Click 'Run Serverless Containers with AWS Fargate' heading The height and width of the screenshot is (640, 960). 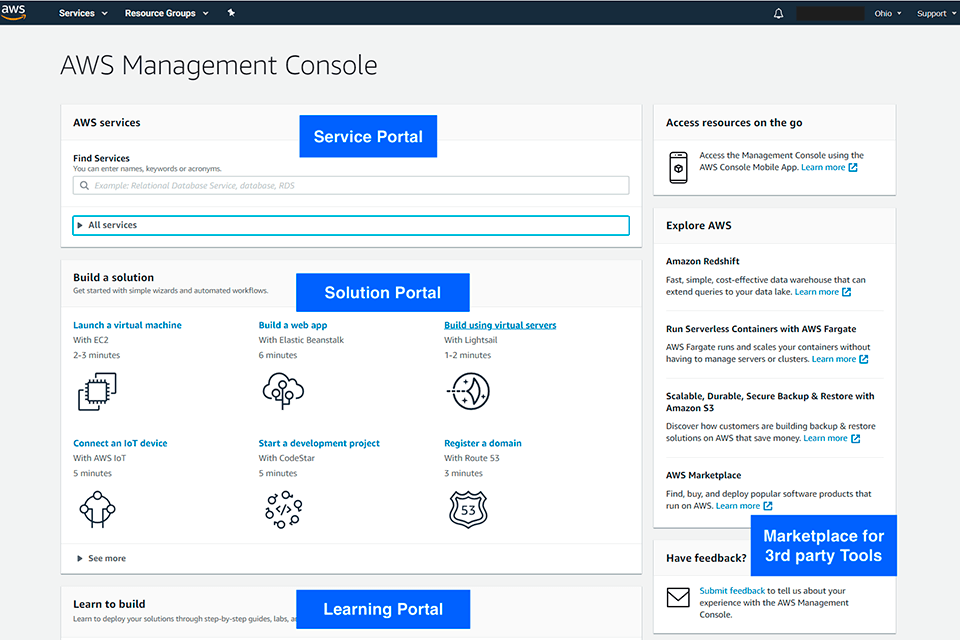pos(761,329)
